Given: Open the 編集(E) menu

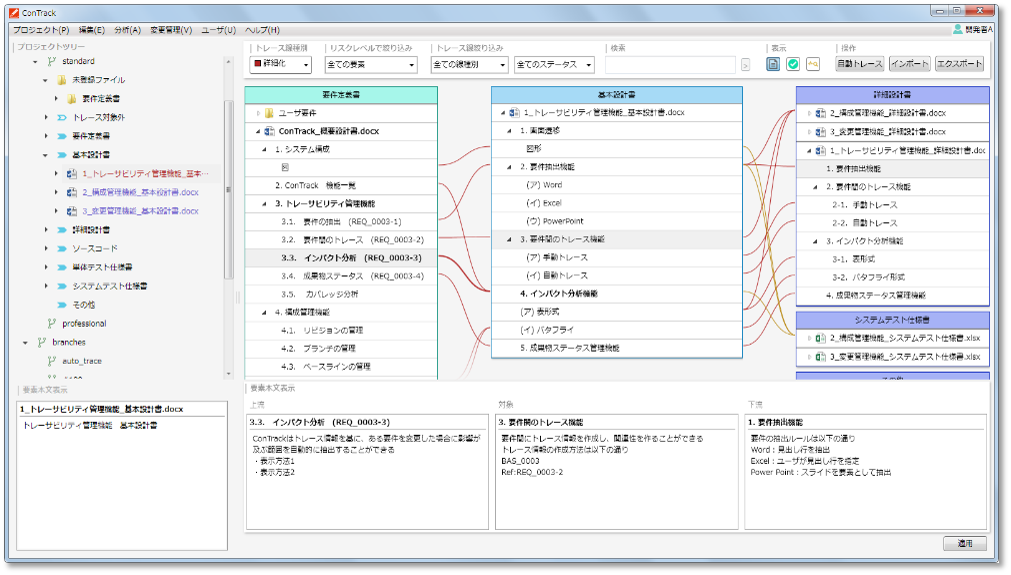Looking at the screenshot, I should 92,30.
